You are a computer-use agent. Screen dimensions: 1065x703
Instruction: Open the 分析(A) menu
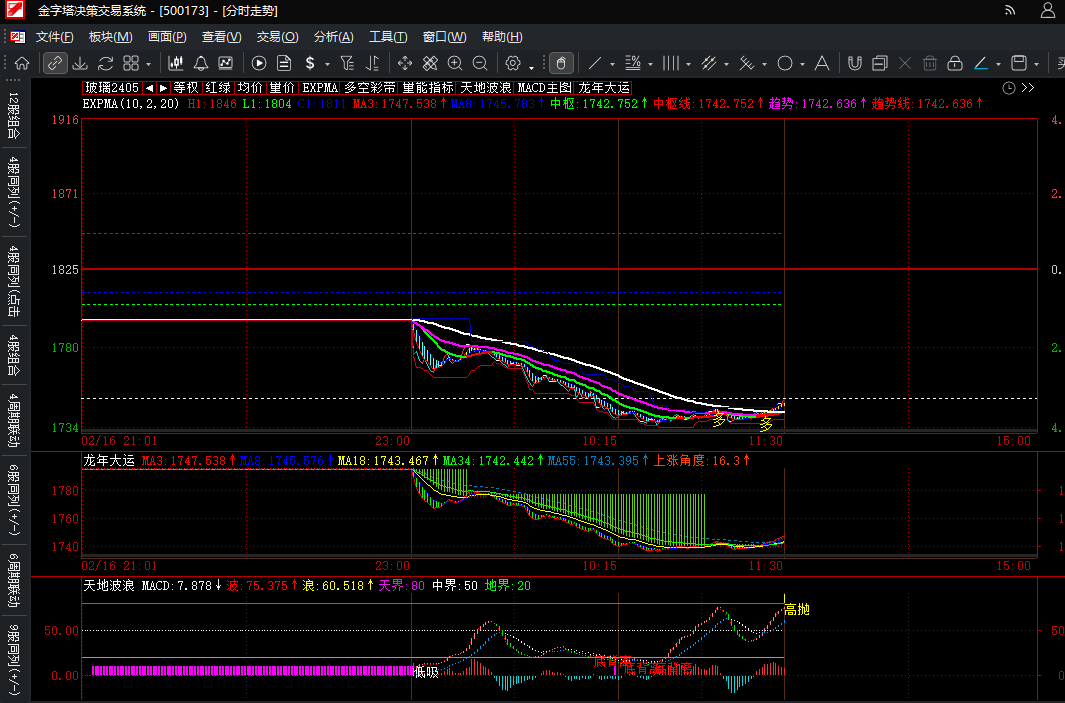pos(333,37)
